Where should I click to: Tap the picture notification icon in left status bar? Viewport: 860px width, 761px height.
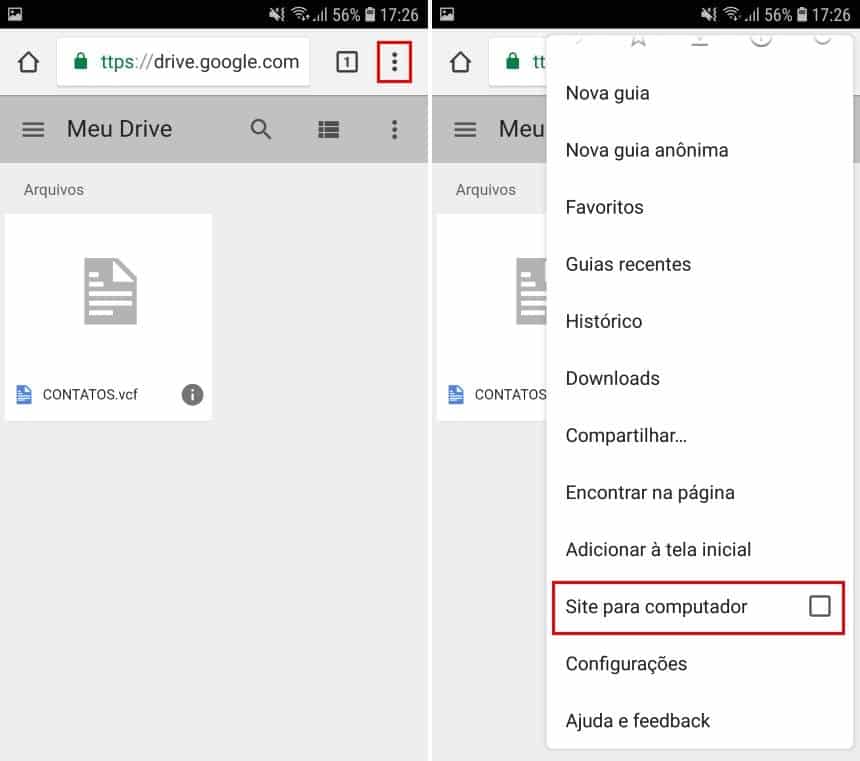(x=15, y=14)
